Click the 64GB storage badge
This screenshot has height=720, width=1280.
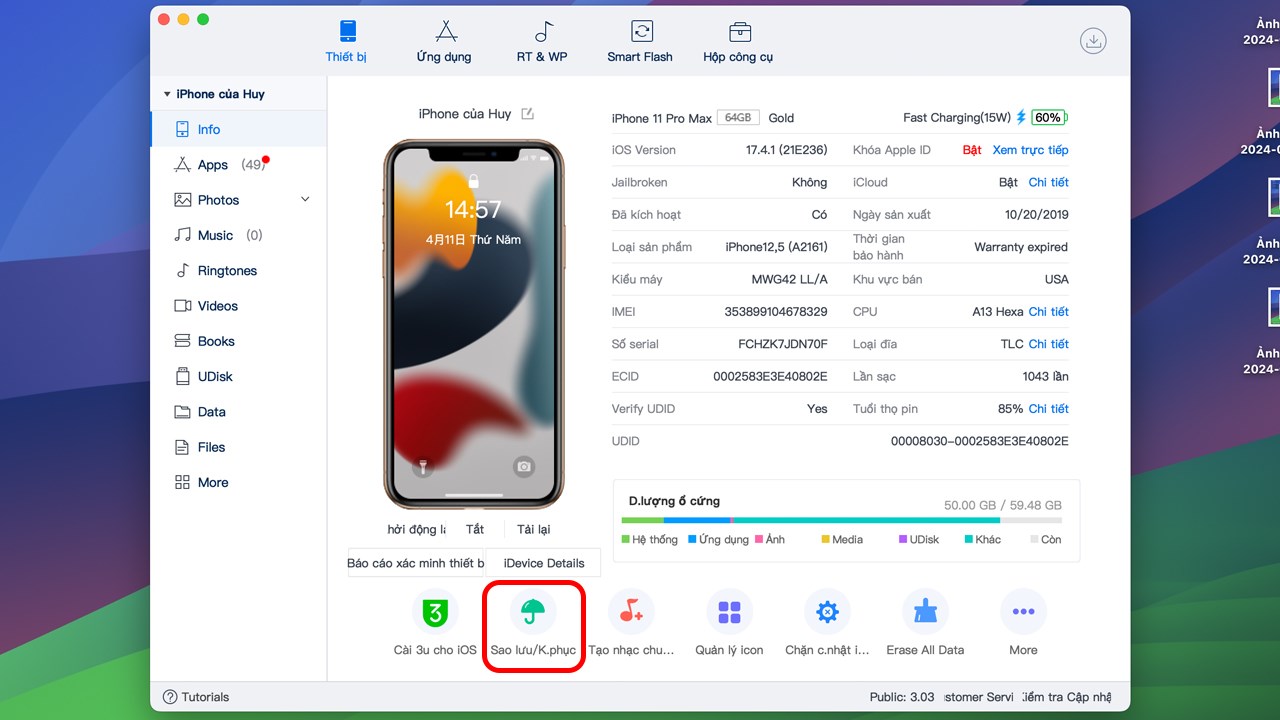coord(738,118)
